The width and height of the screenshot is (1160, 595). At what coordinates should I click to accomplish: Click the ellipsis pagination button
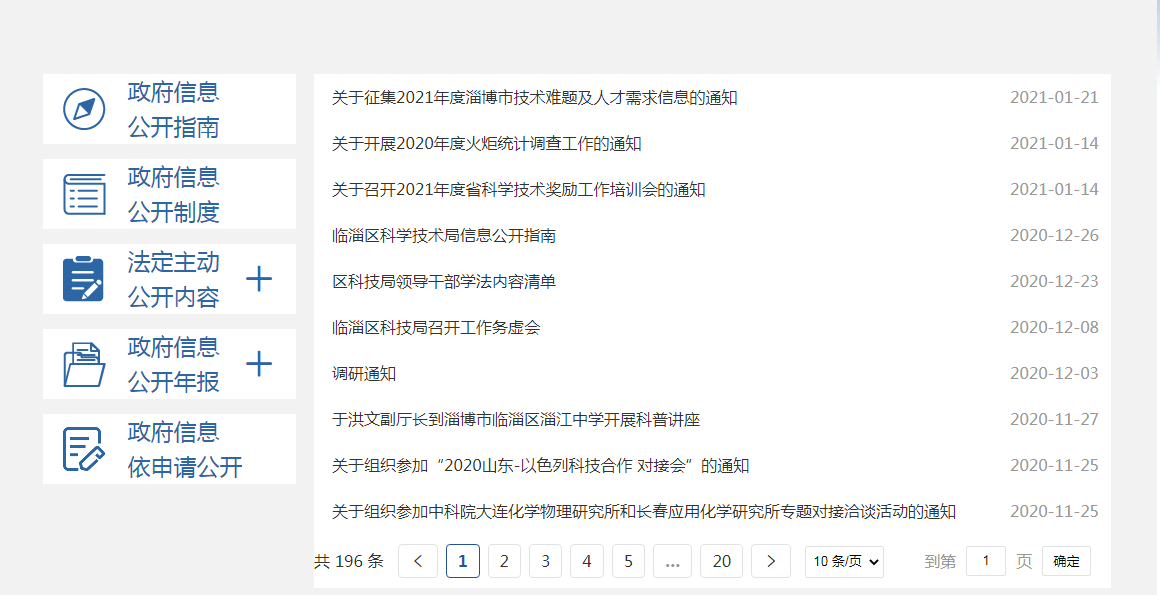click(672, 561)
